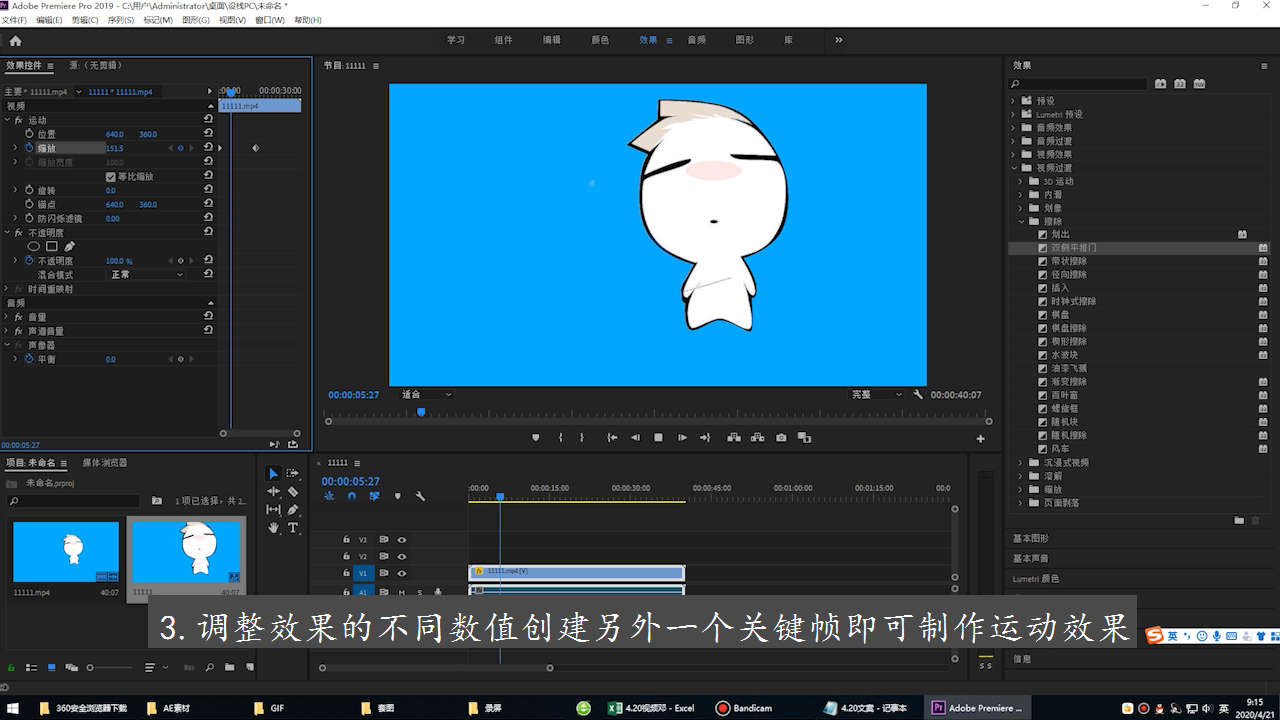Click the Lift button
The height and width of the screenshot is (720, 1280).
(x=734, y=437)
